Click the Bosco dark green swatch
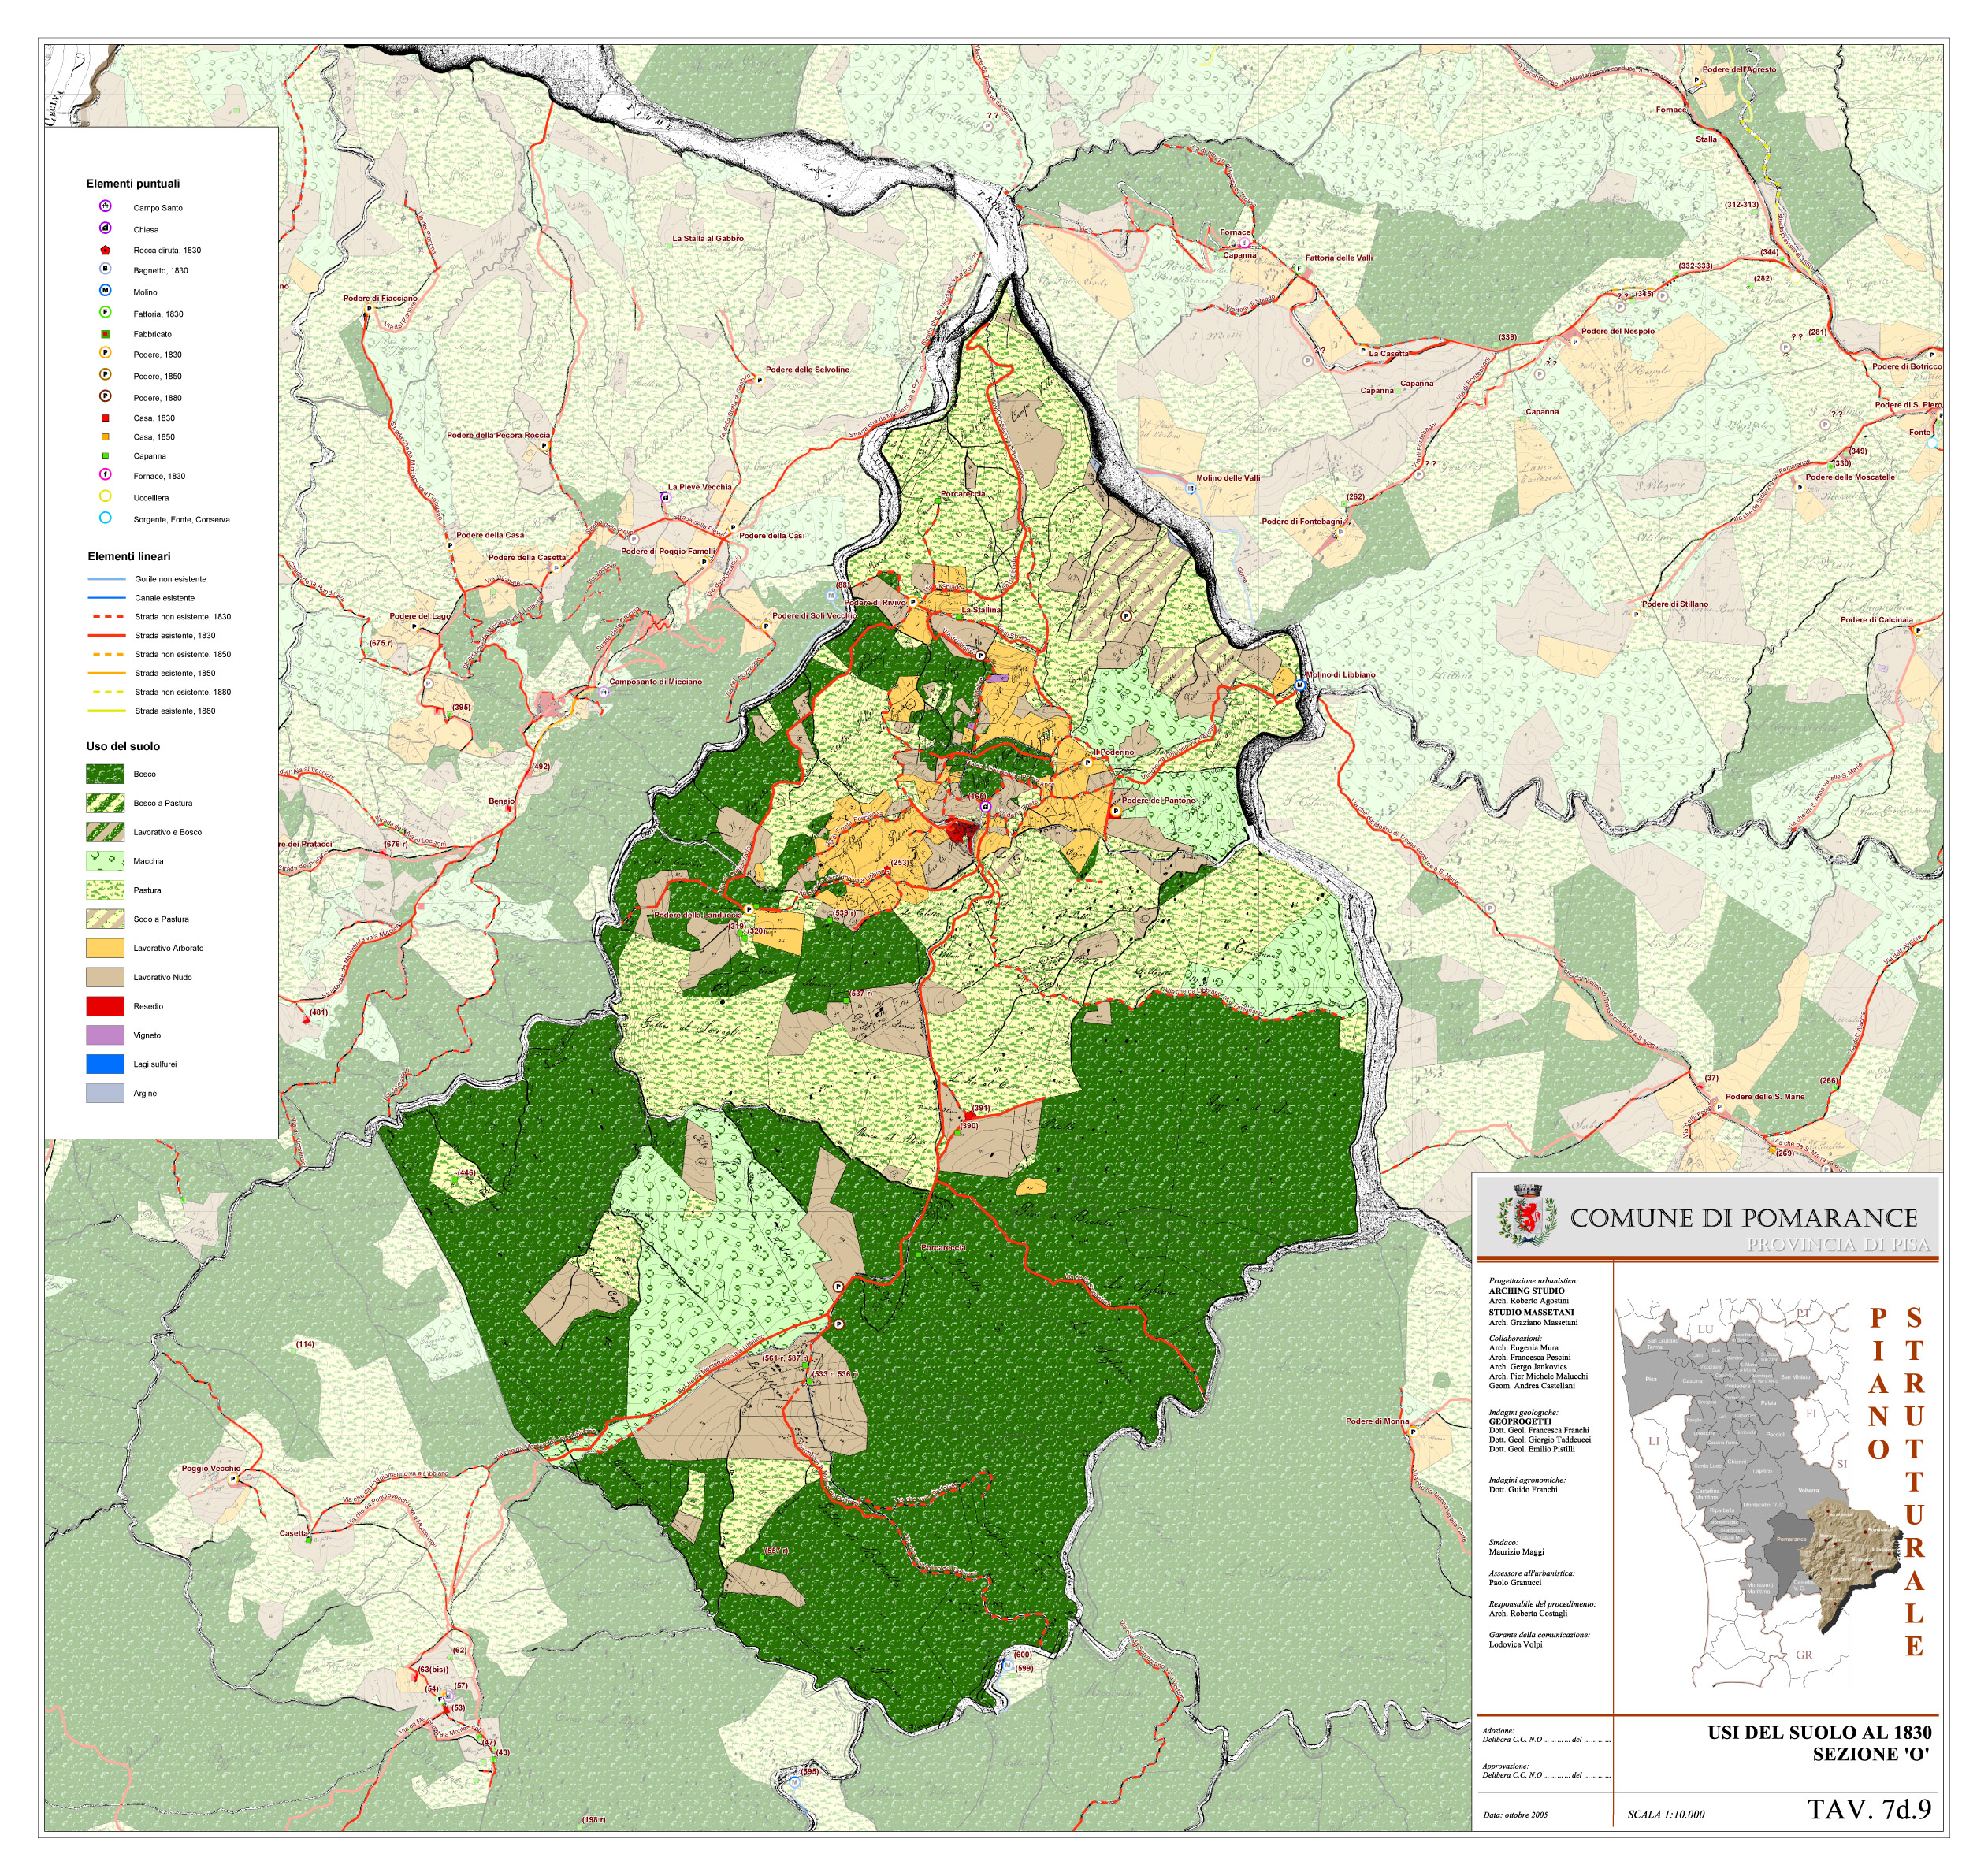This screenshot has width=1988, height=1876. click(105, 774)
